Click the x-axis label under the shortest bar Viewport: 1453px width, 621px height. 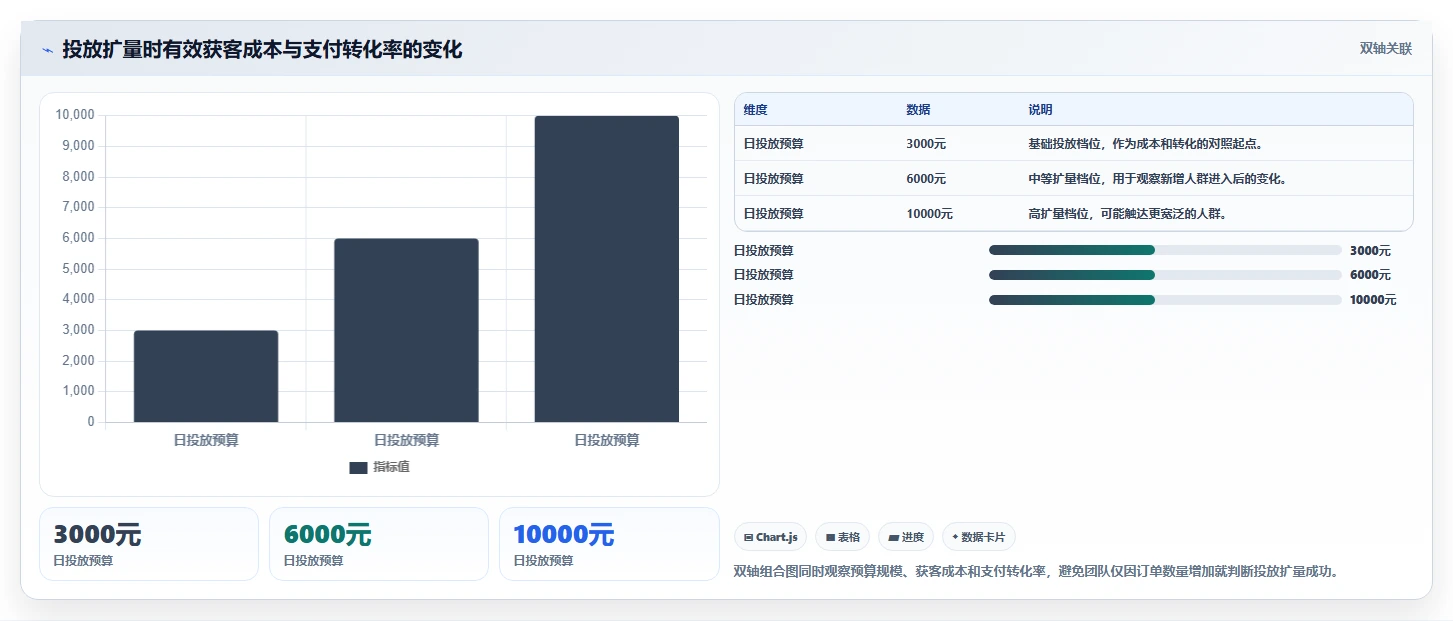(206, 440)
